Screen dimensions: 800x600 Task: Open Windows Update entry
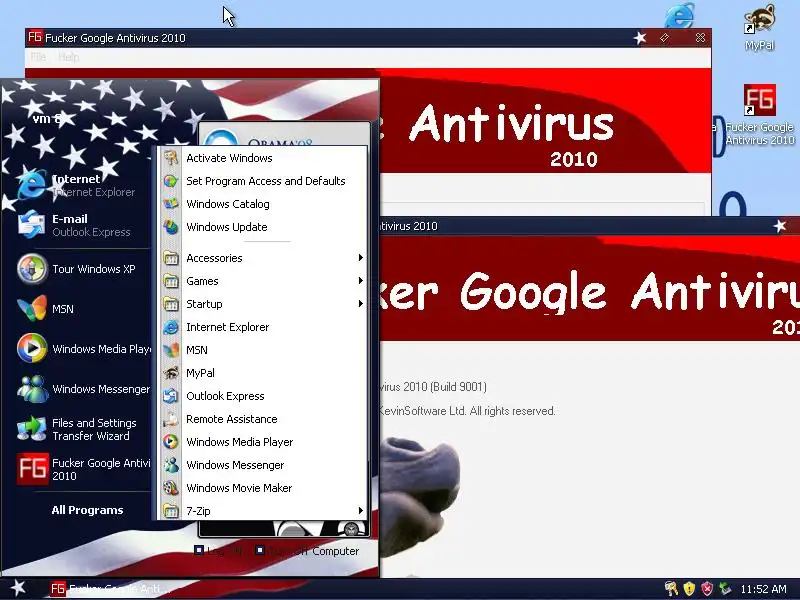263,227
